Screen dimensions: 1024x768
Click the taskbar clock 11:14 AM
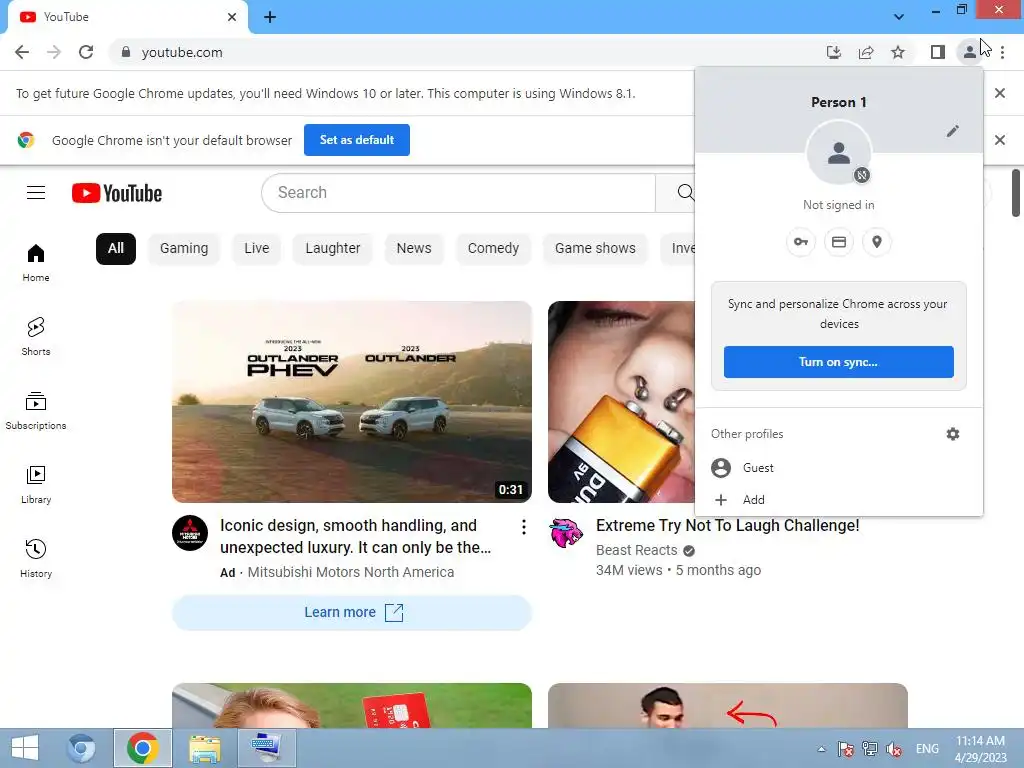980,741
